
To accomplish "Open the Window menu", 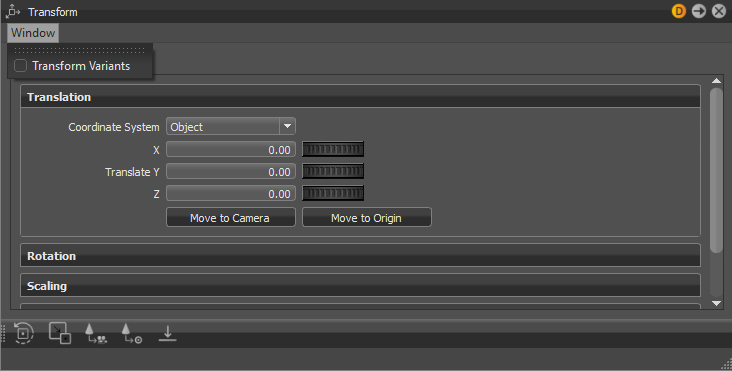I will click(33, 33).
